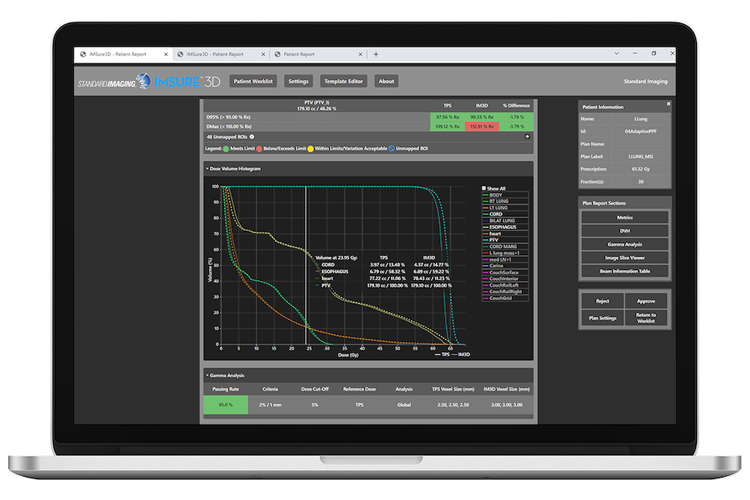Open the Patient Worklist page
The height and width of the screenshot is (500, 750).
click(253, 81)
